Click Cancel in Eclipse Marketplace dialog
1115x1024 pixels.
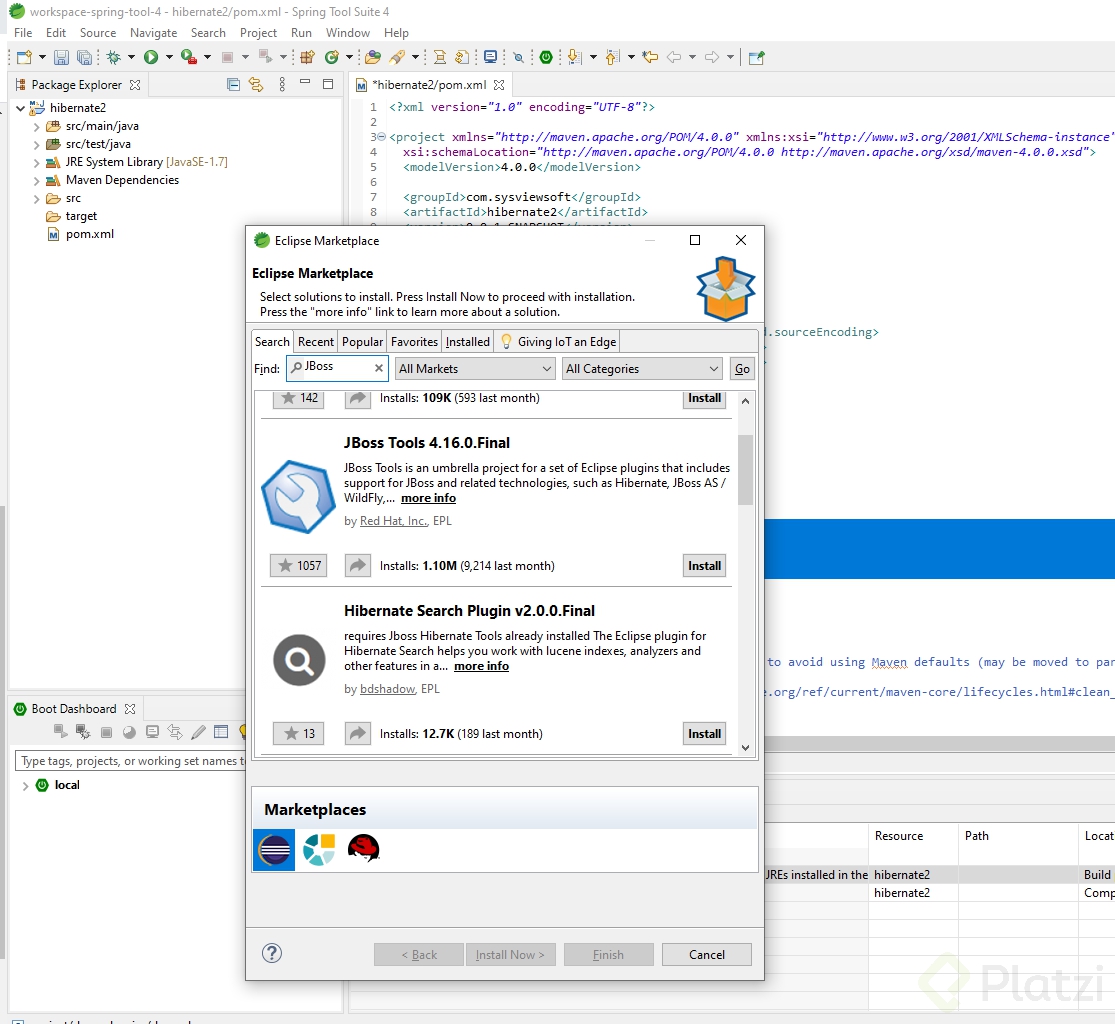click(x=706, y=954)
